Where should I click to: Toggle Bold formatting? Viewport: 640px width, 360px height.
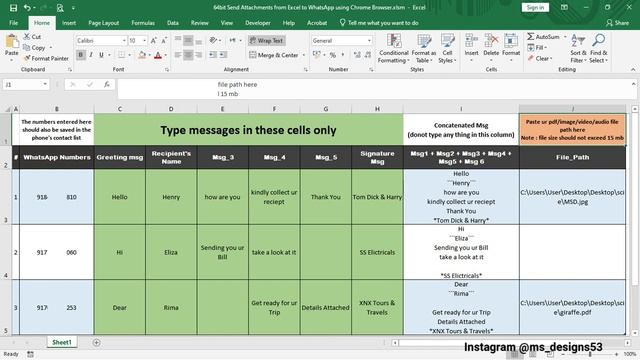(x=81, y=55)
